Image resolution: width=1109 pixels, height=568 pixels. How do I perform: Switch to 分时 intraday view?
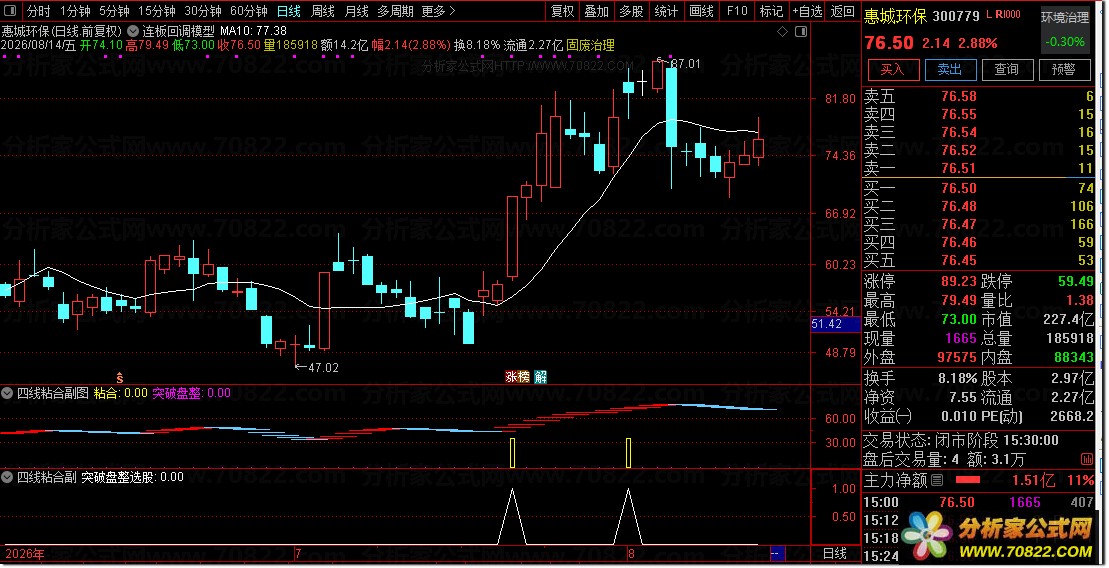pos(38,11)
